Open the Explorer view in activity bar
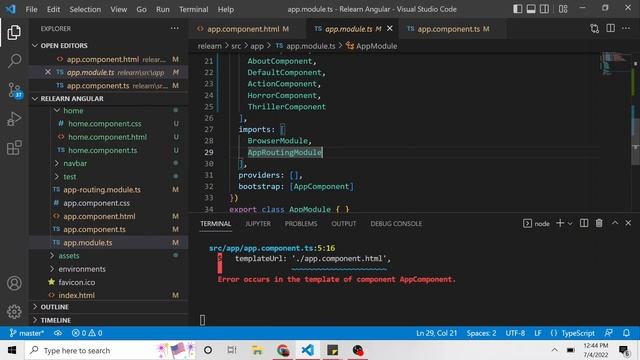The height and width of the screenshot is (360, 640). tap(14, 32)
